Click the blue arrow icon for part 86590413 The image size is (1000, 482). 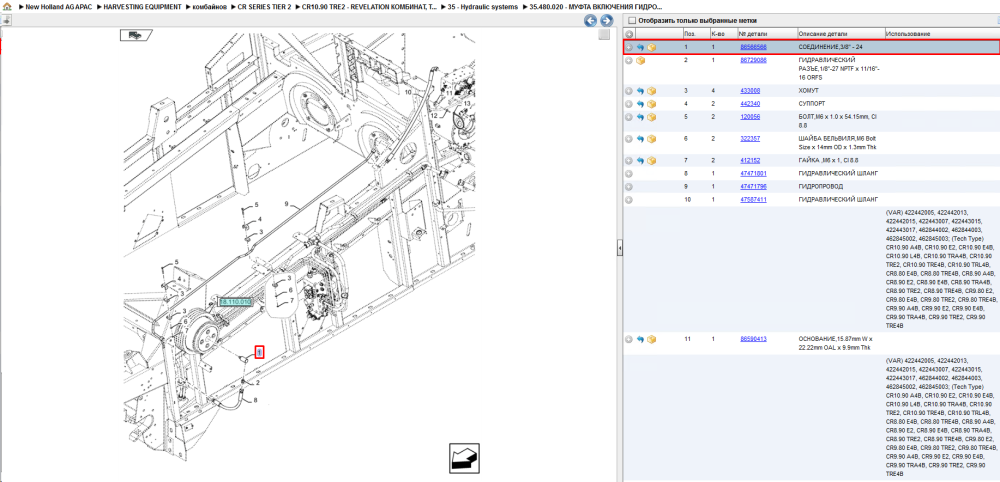pos(640,339)
